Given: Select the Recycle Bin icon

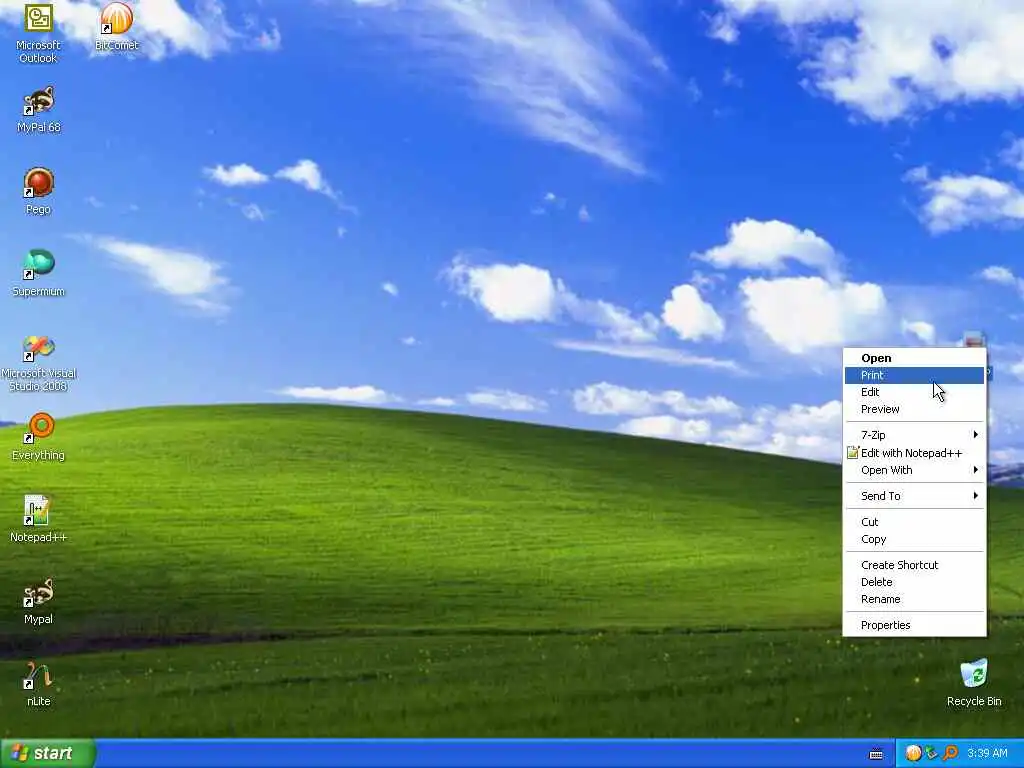Looking at the screenshot, I should 974,683.
